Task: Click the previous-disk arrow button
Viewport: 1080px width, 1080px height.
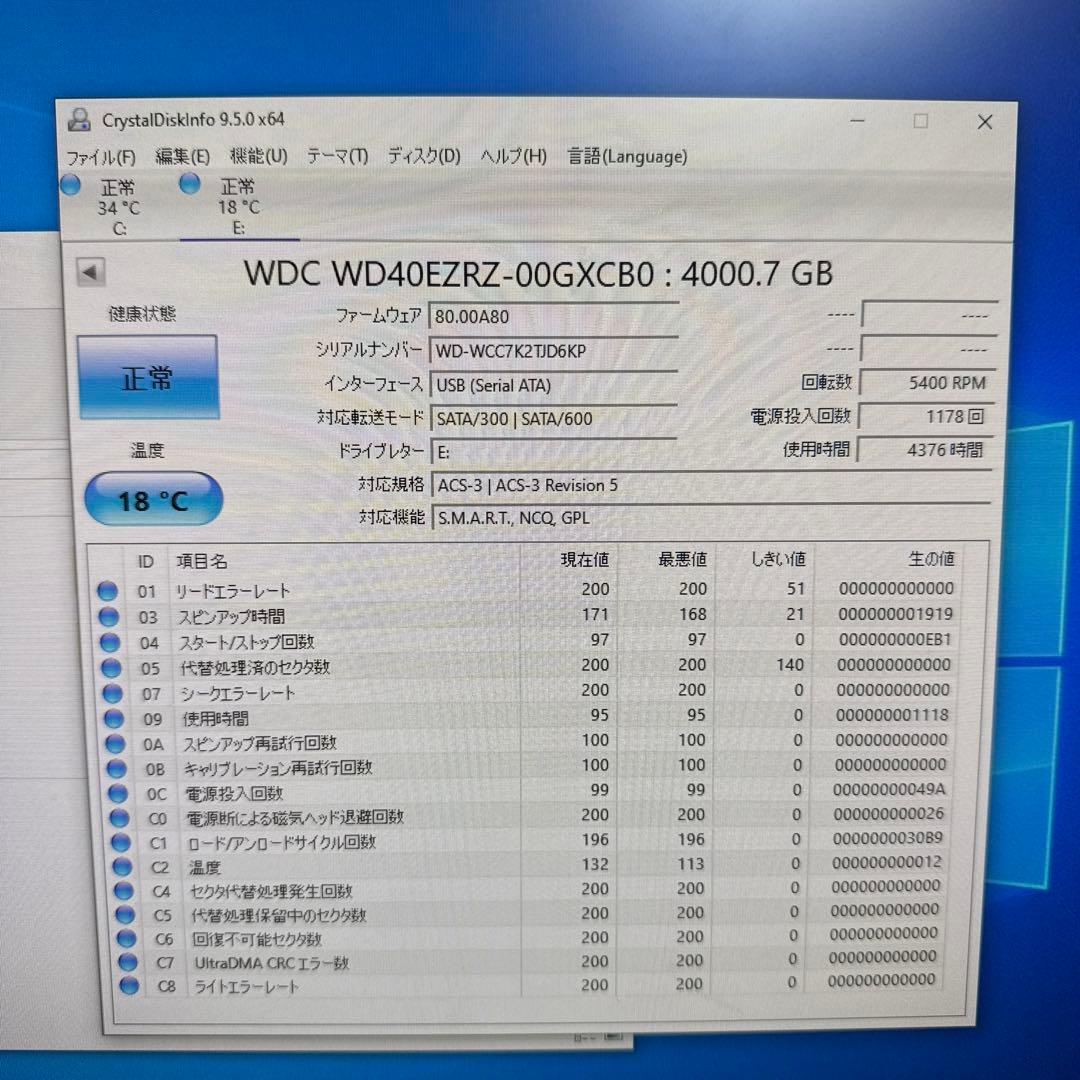Action: (x=90, y=271)
